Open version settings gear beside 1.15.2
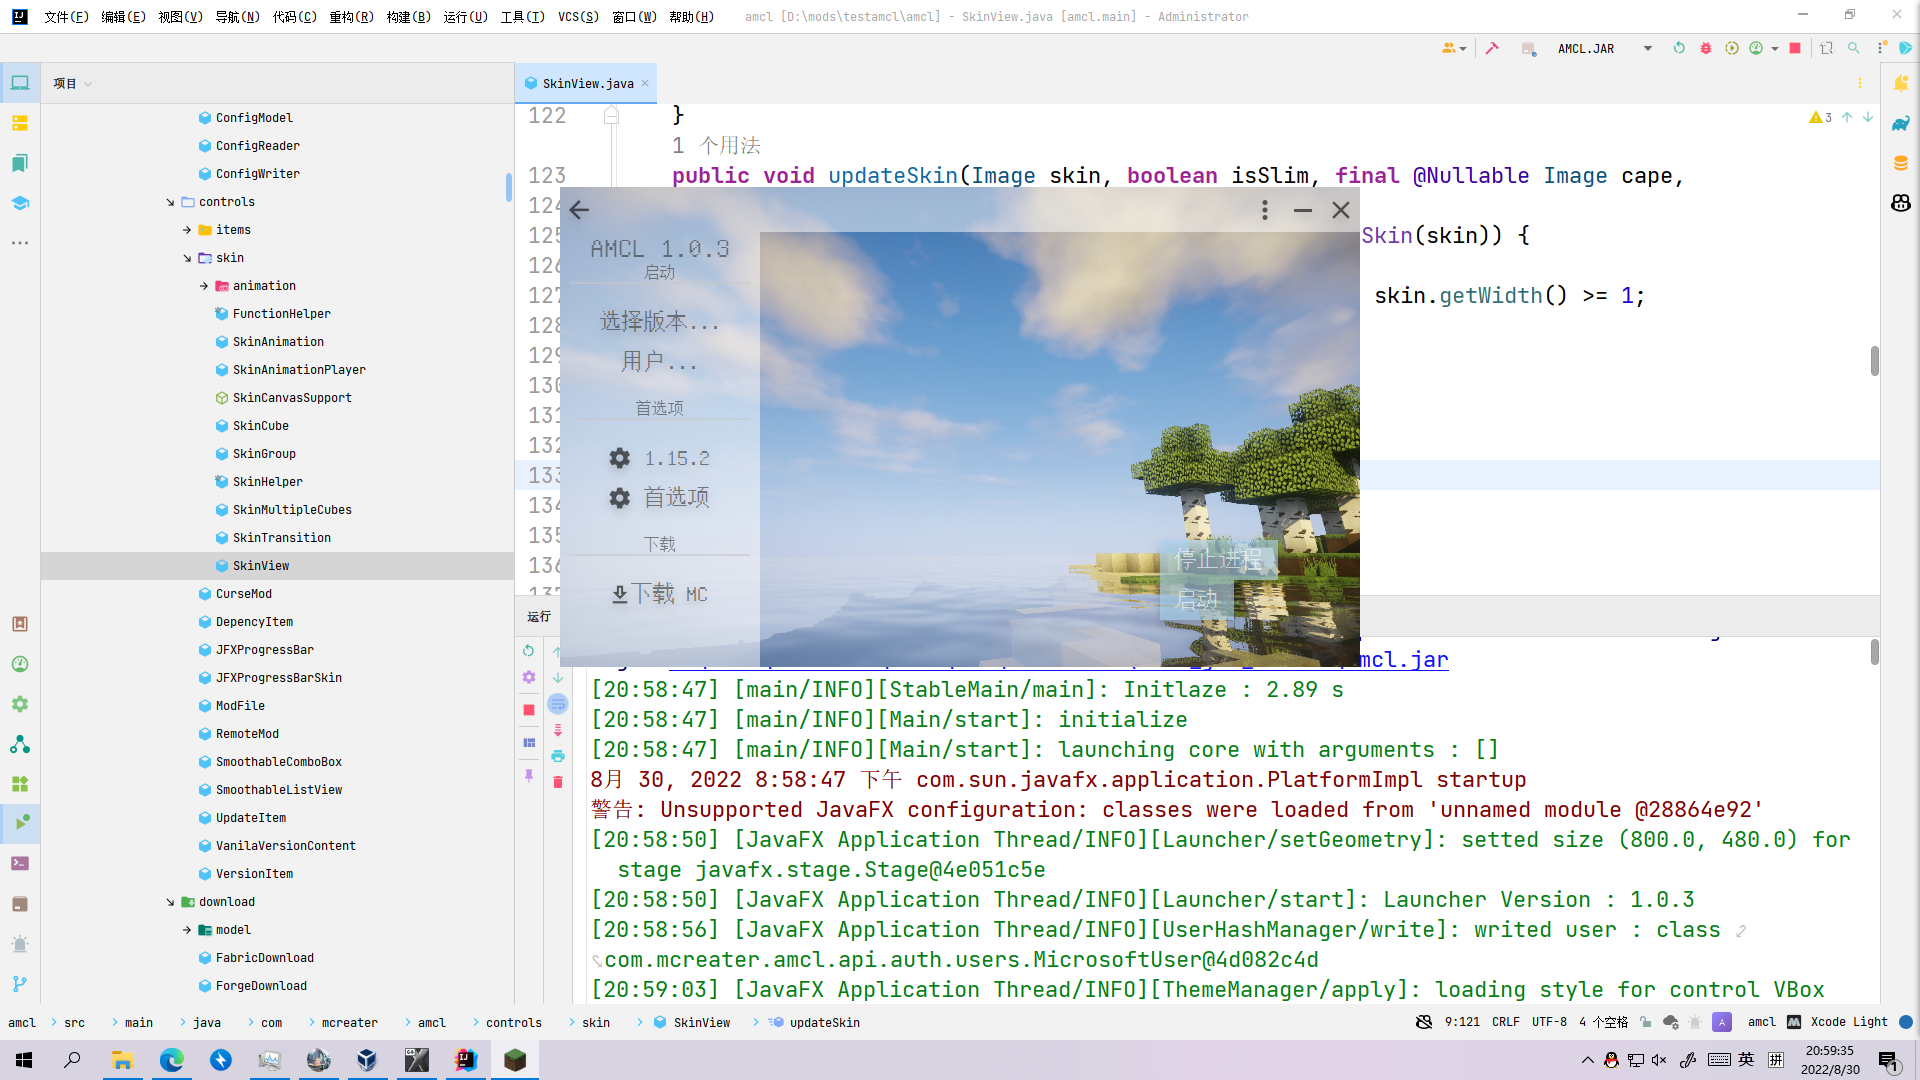This screenshot has width=1920, height=1080. click(620, 458)
